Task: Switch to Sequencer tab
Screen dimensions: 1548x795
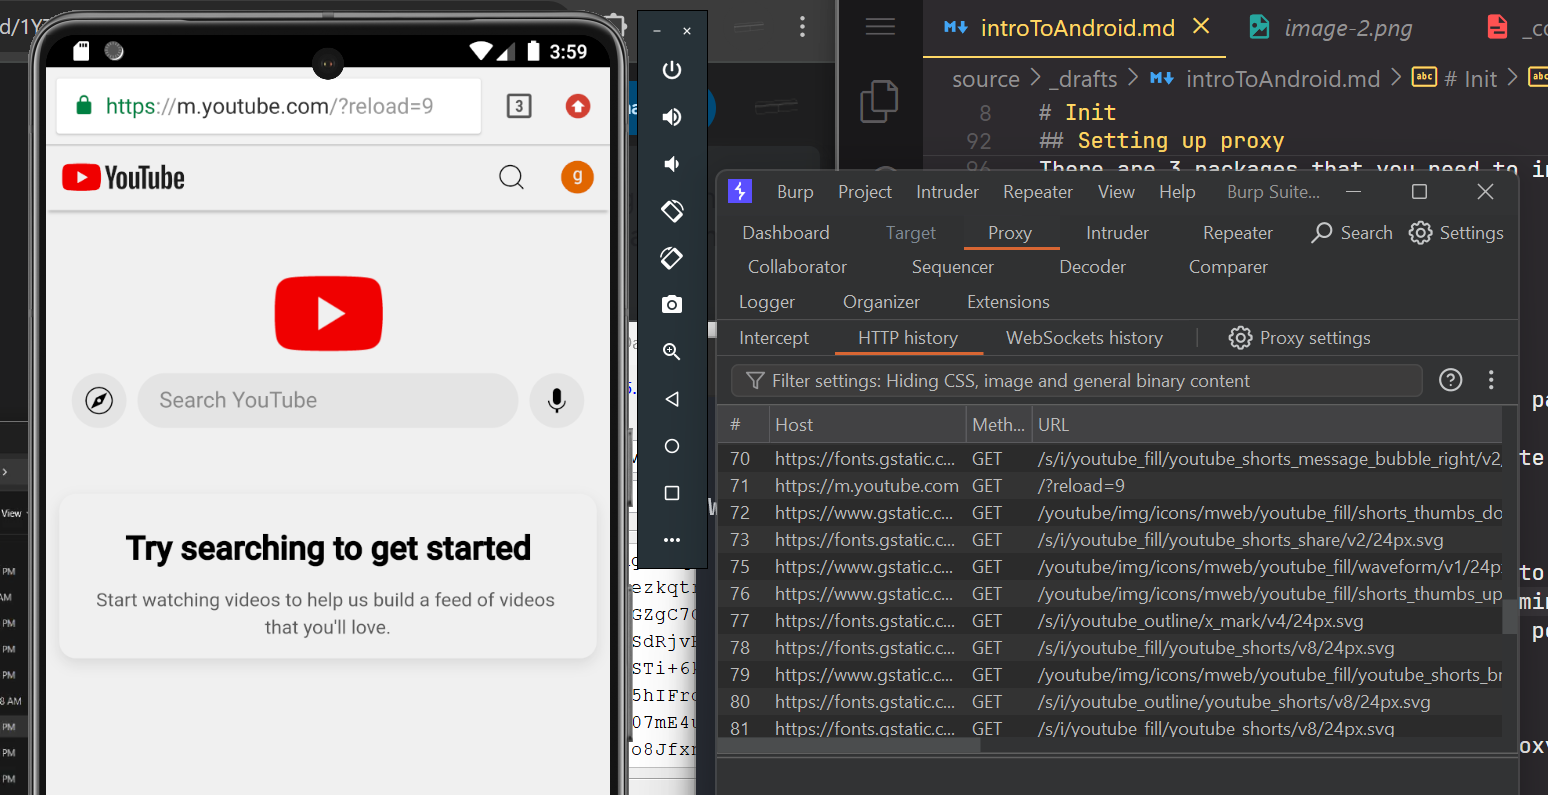Action: pyautogui.click(x=953, y=267)
